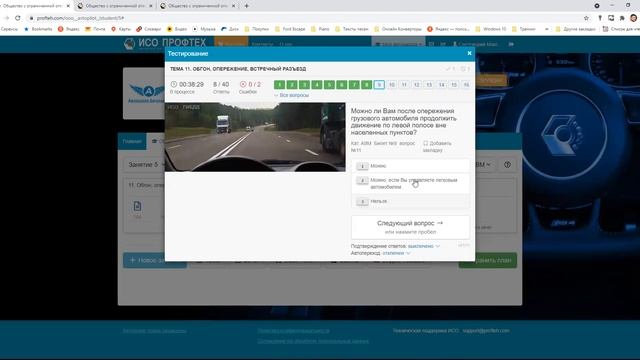Bookmark this page with the star icon

(587, 18)
